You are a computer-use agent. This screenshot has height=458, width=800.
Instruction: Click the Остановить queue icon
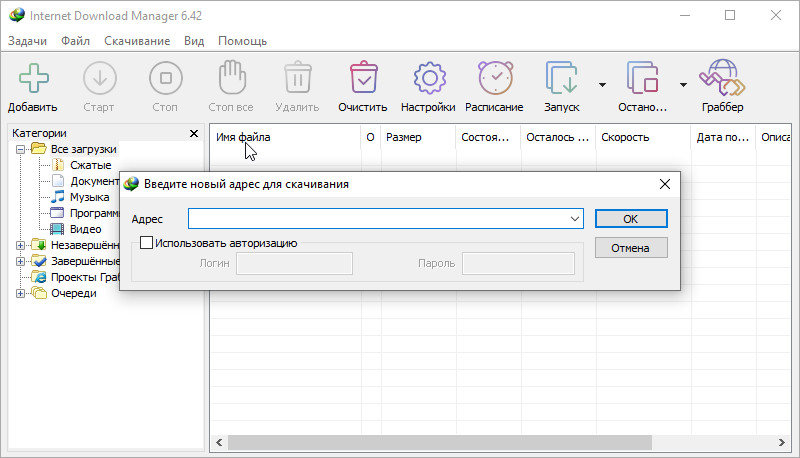(x=641, y=79)
